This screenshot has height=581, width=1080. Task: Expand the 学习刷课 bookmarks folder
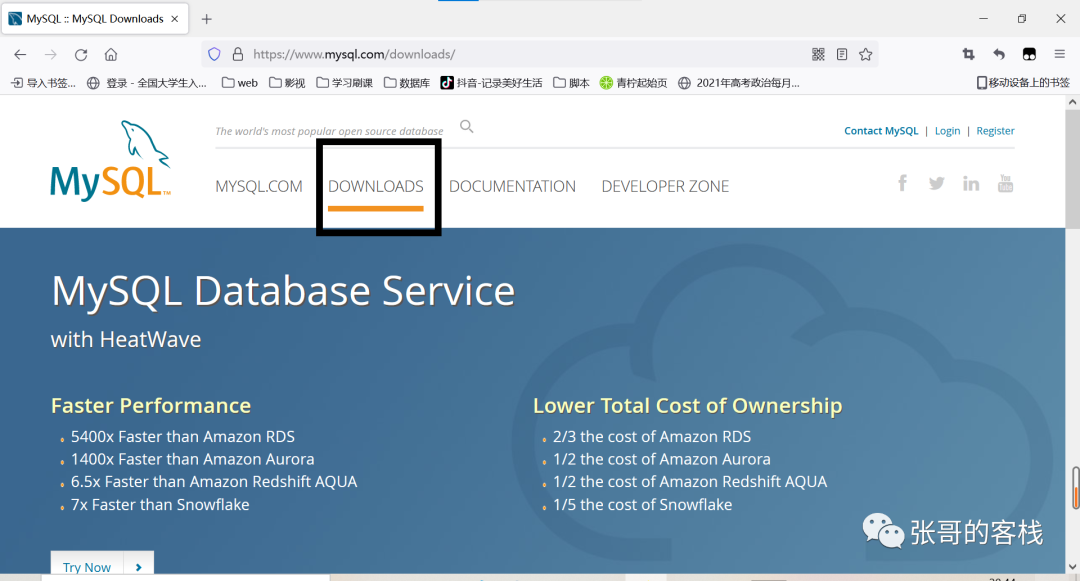tap(344, 83)
